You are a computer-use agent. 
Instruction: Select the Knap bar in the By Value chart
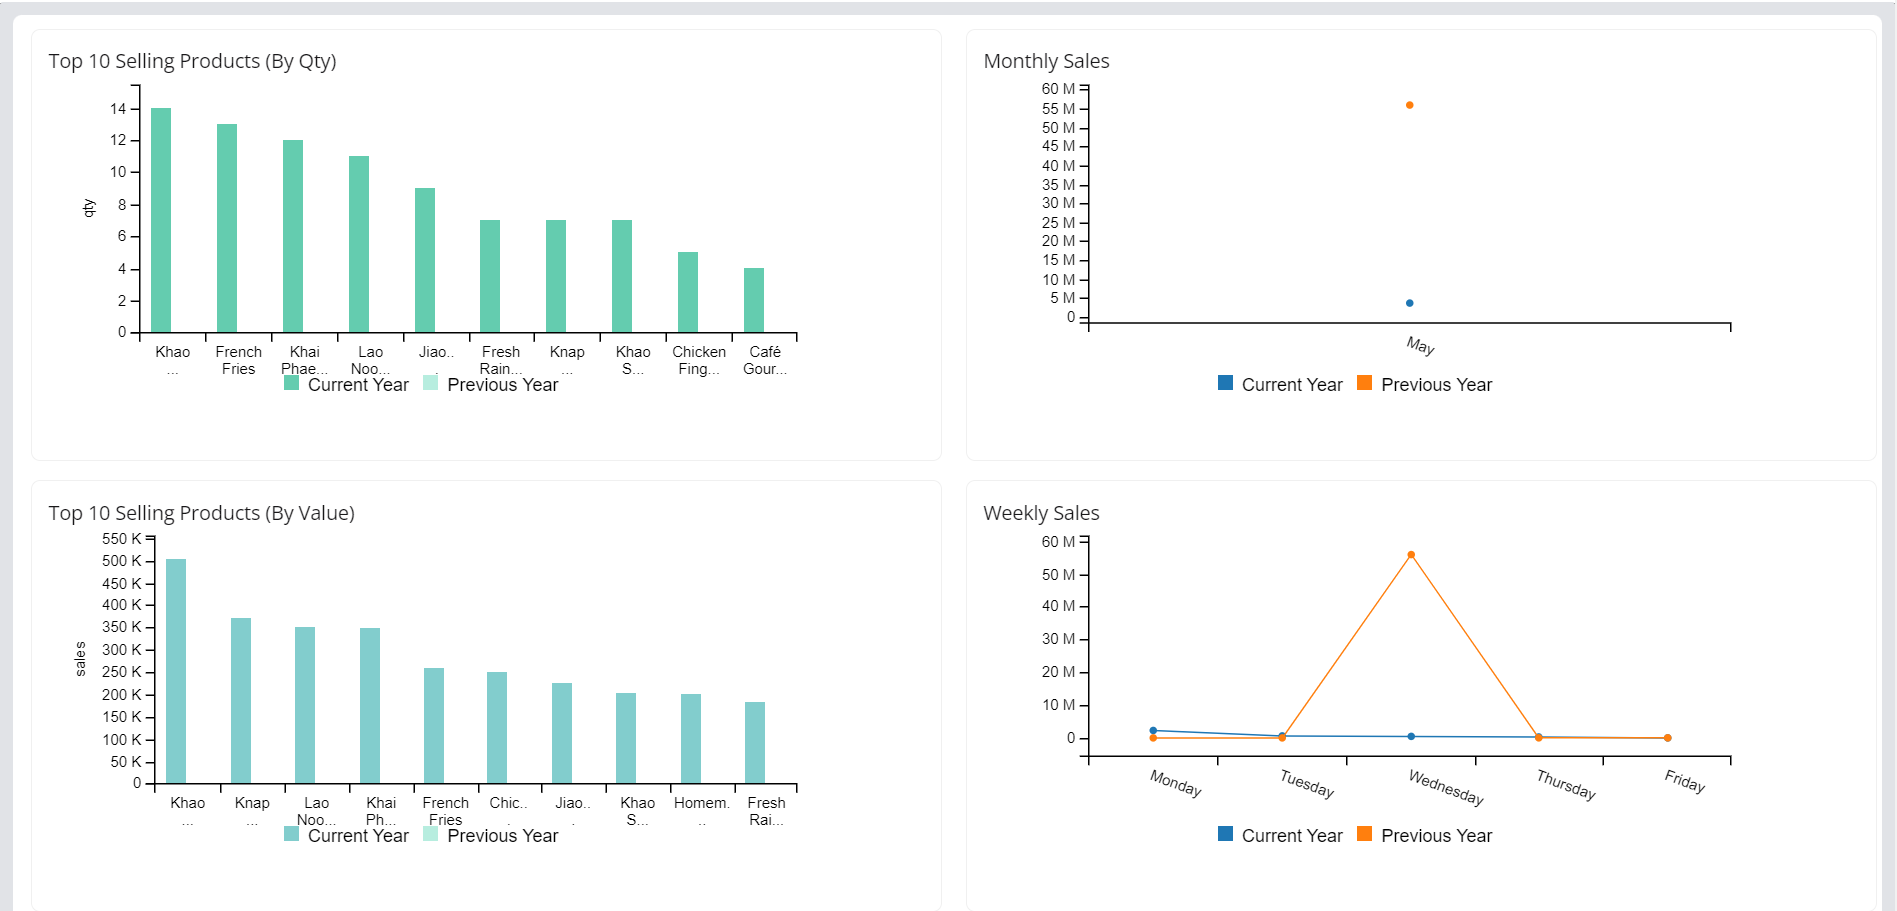[241, 700]
